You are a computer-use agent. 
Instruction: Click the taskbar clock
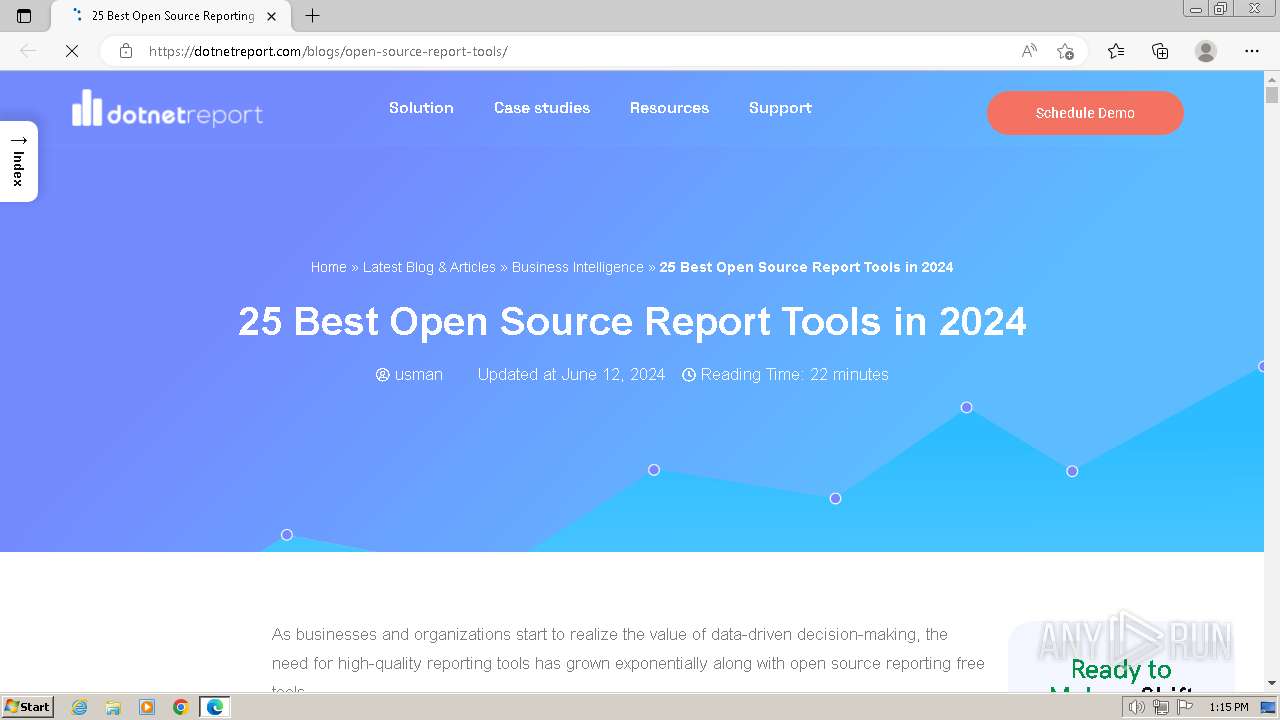pos(1229,707)
